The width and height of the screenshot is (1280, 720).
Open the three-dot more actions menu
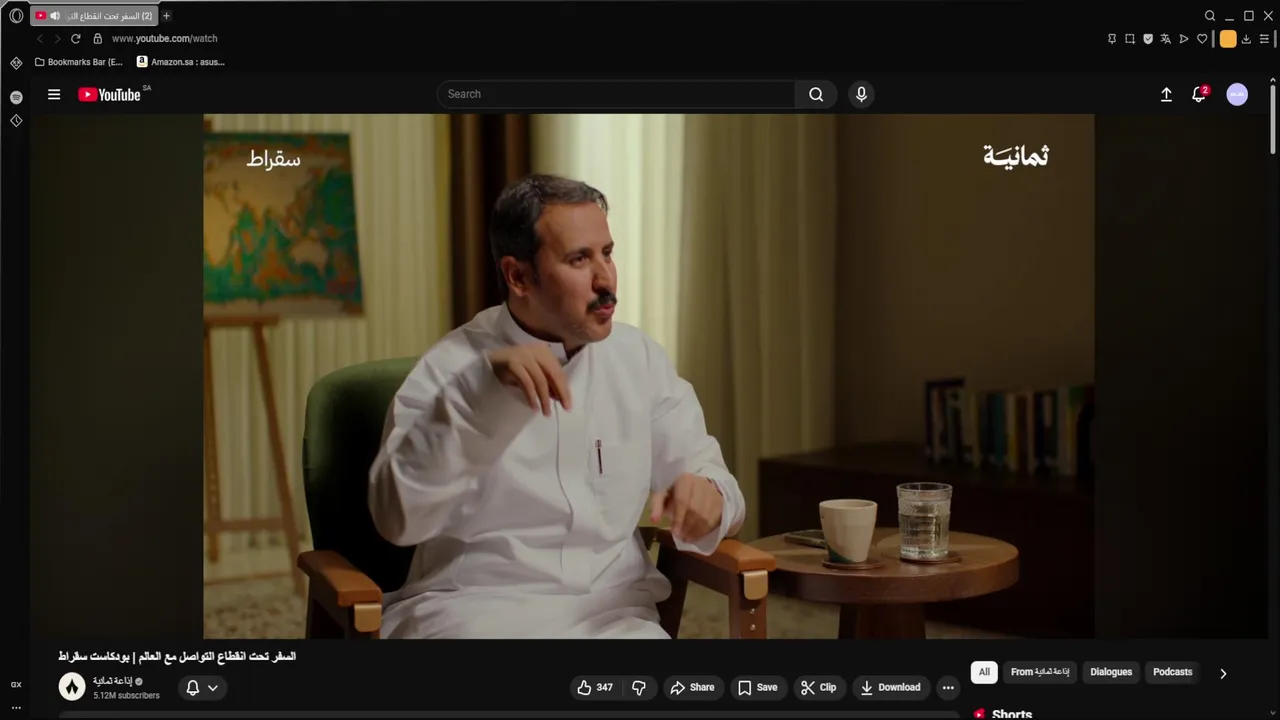point(948,687)
